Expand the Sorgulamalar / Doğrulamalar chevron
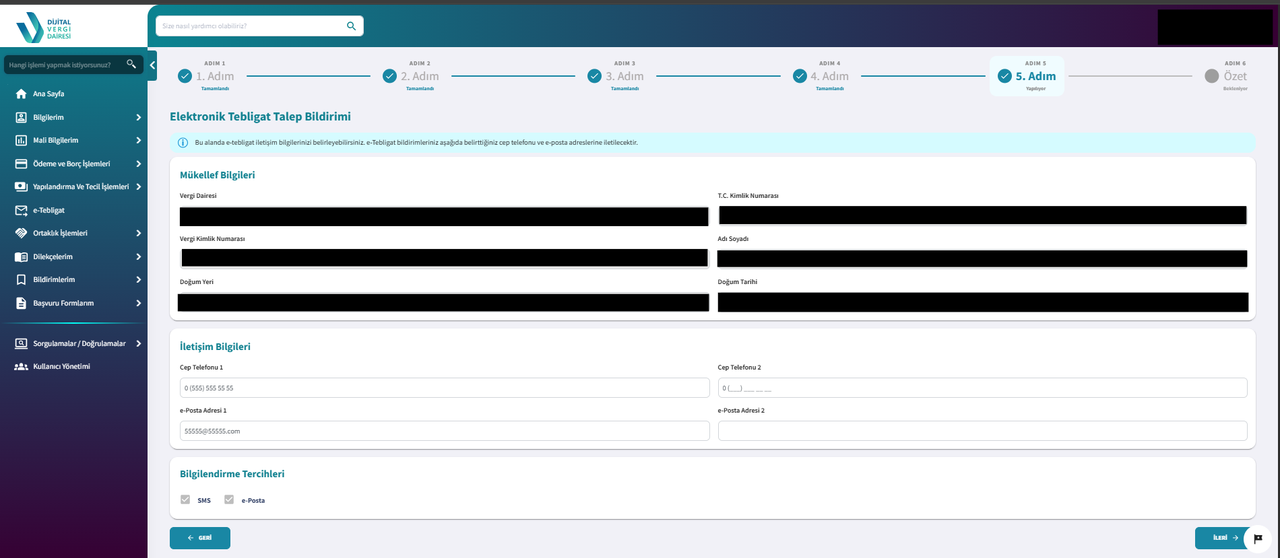Screen dimensions: 1280x558 tap(138, 343)
